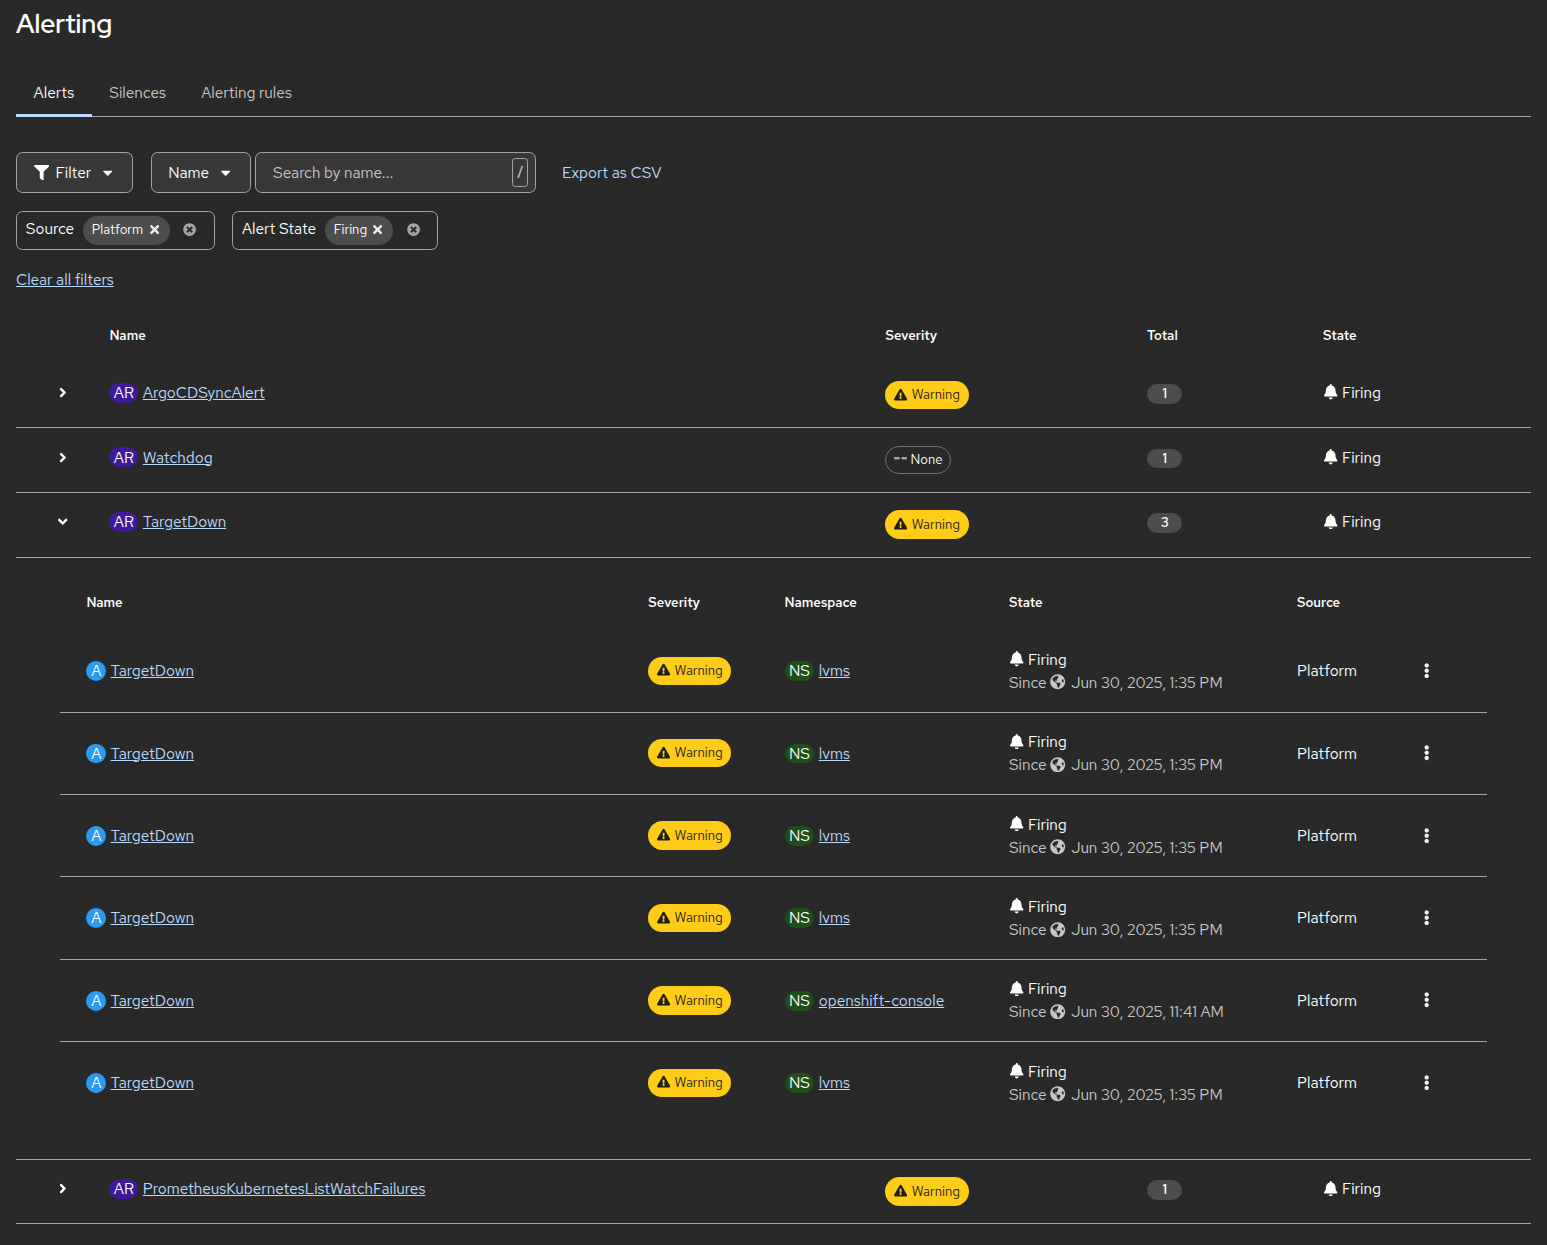This screenshot has width=1547, height=1245.
Task: Expand the PrometheusKubernetesListWatchFailures row
Action: [x=63, y=1189]
